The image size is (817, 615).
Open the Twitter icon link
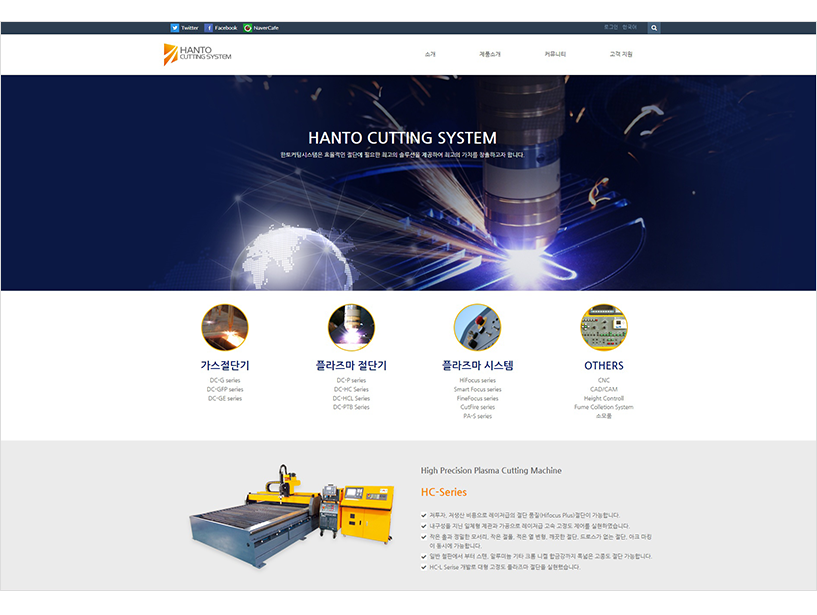coord(175,28)
